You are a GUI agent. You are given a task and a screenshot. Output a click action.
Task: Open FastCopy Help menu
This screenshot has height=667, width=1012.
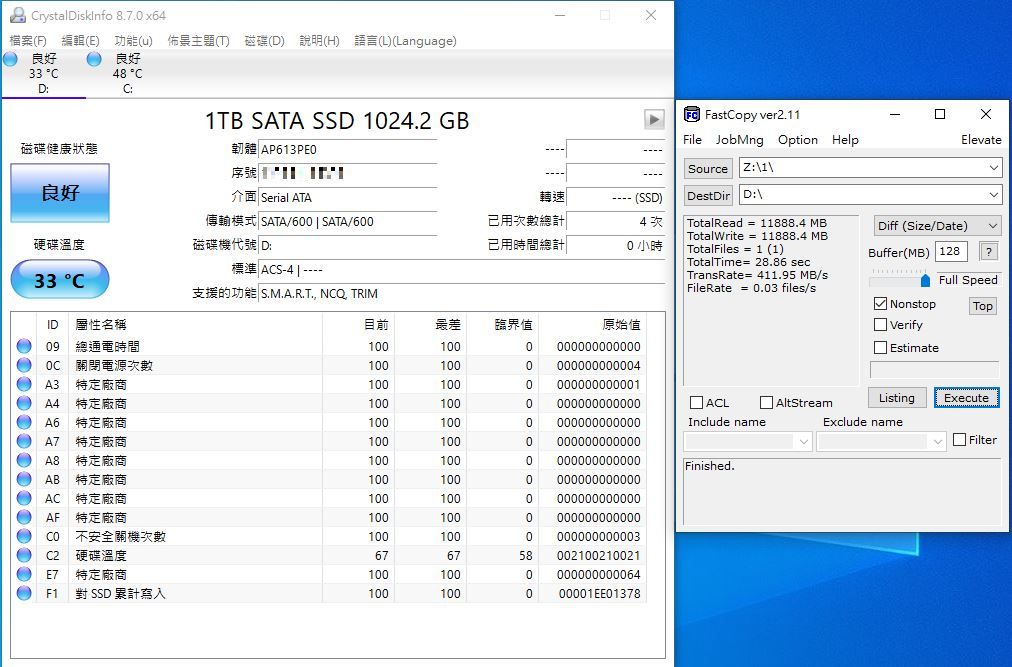[x=845, y=139]
